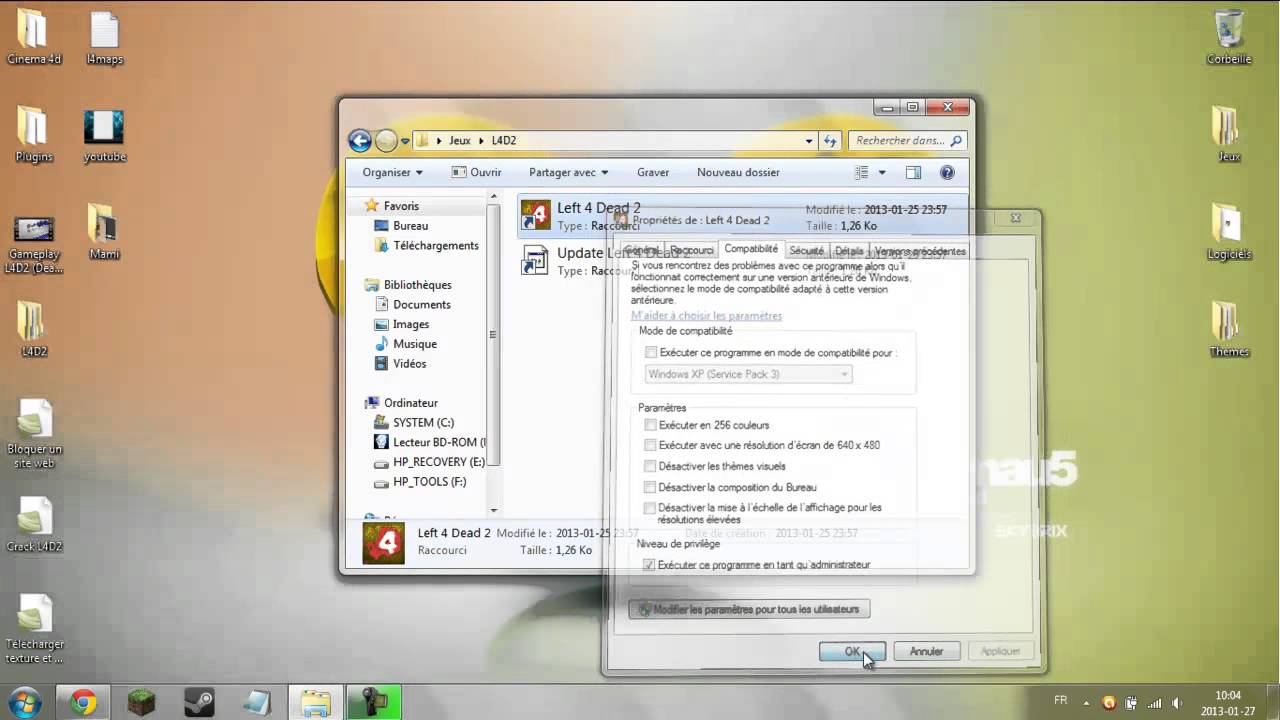This screenshot has height=720, width=1280.
Task: Open the Mami desktop folder
Action: click(x=104, y=232)
